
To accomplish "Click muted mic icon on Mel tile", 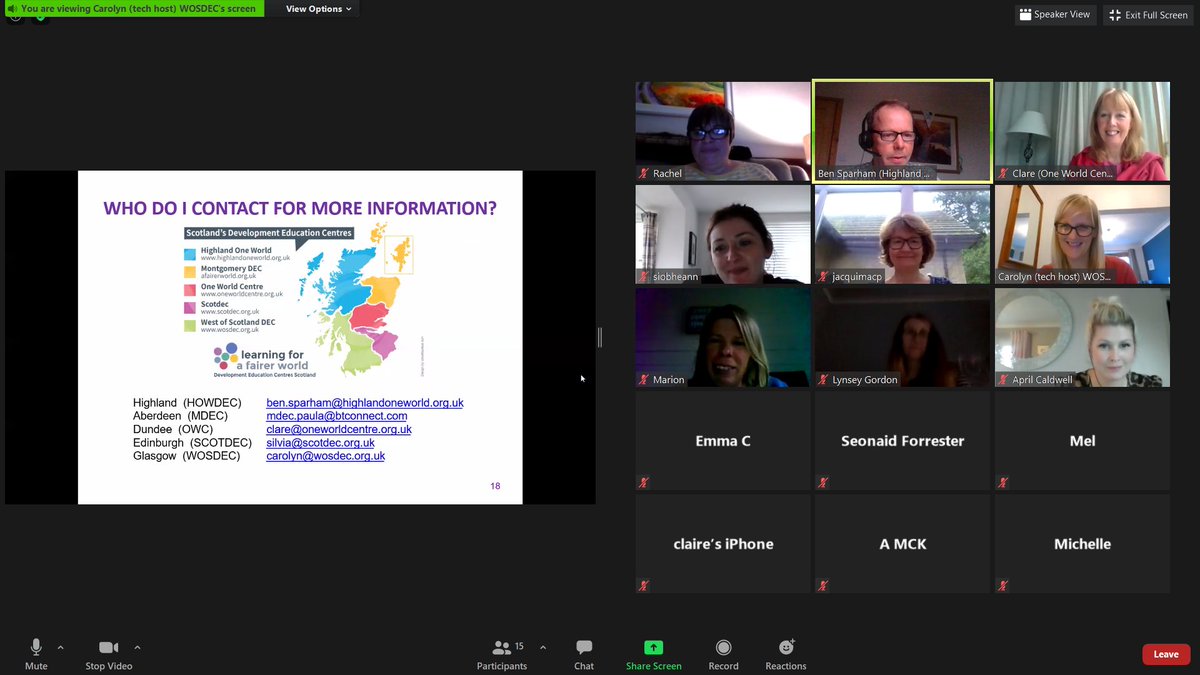I will click(x=1003, y=482).
